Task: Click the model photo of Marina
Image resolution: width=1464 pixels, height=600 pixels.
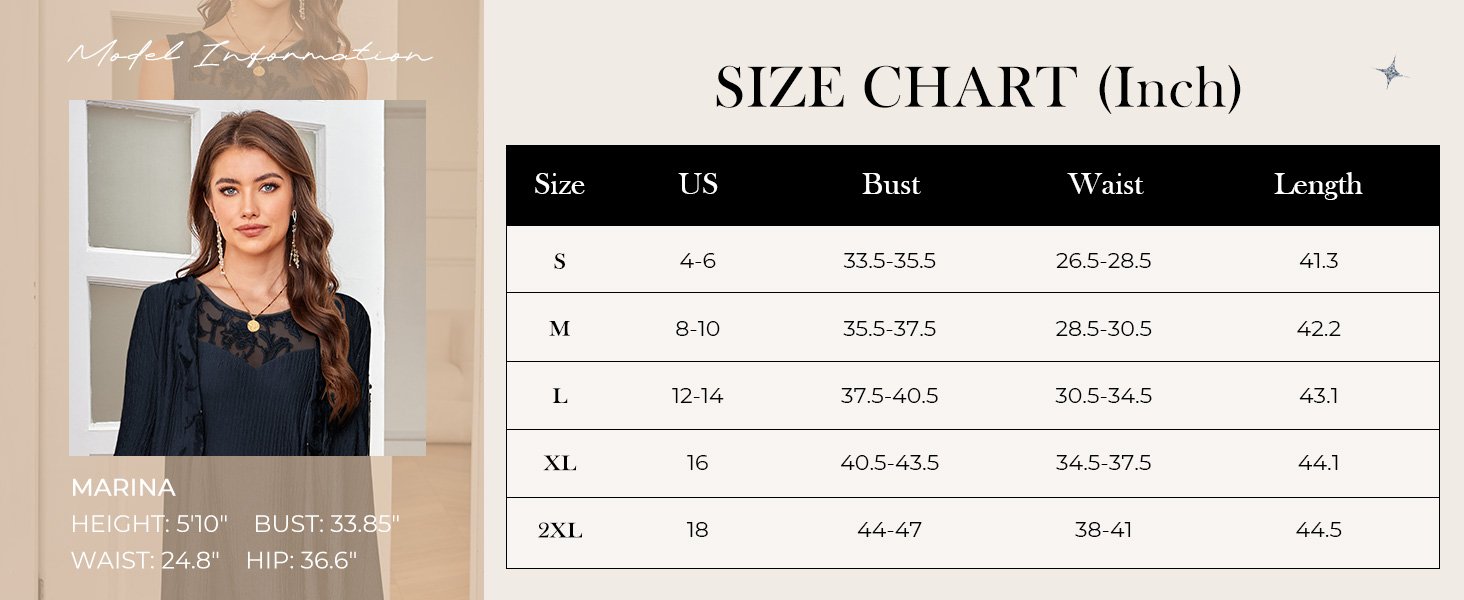Action: tap(247, 278)
